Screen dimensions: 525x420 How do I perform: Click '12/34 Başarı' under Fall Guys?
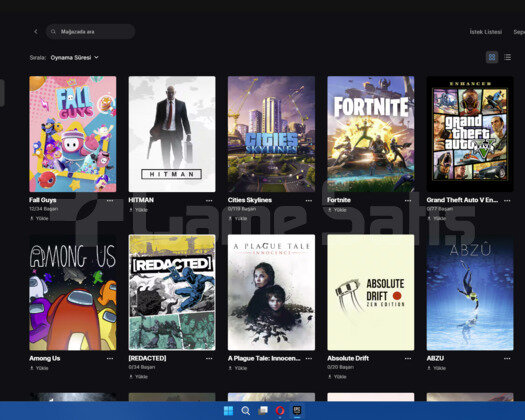pyautogui.click(x=44, y=209)
